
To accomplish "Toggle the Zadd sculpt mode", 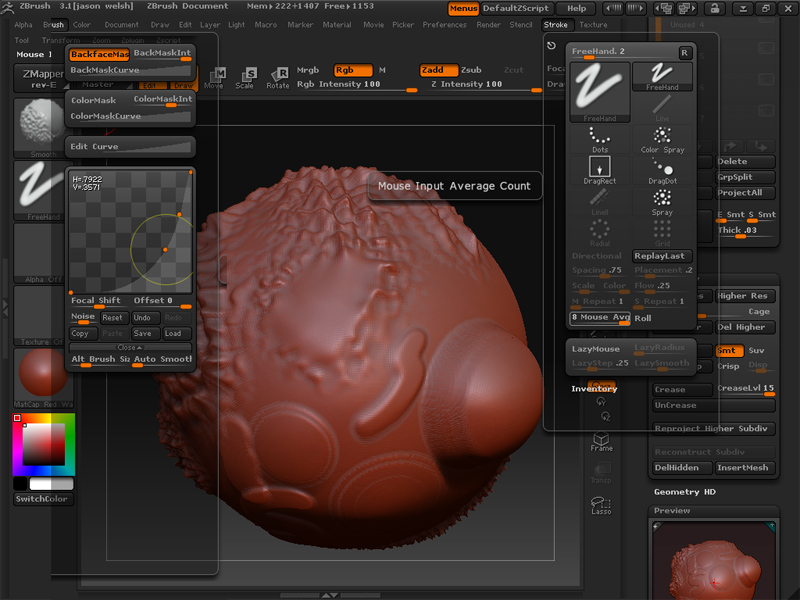I will (439, 70).
